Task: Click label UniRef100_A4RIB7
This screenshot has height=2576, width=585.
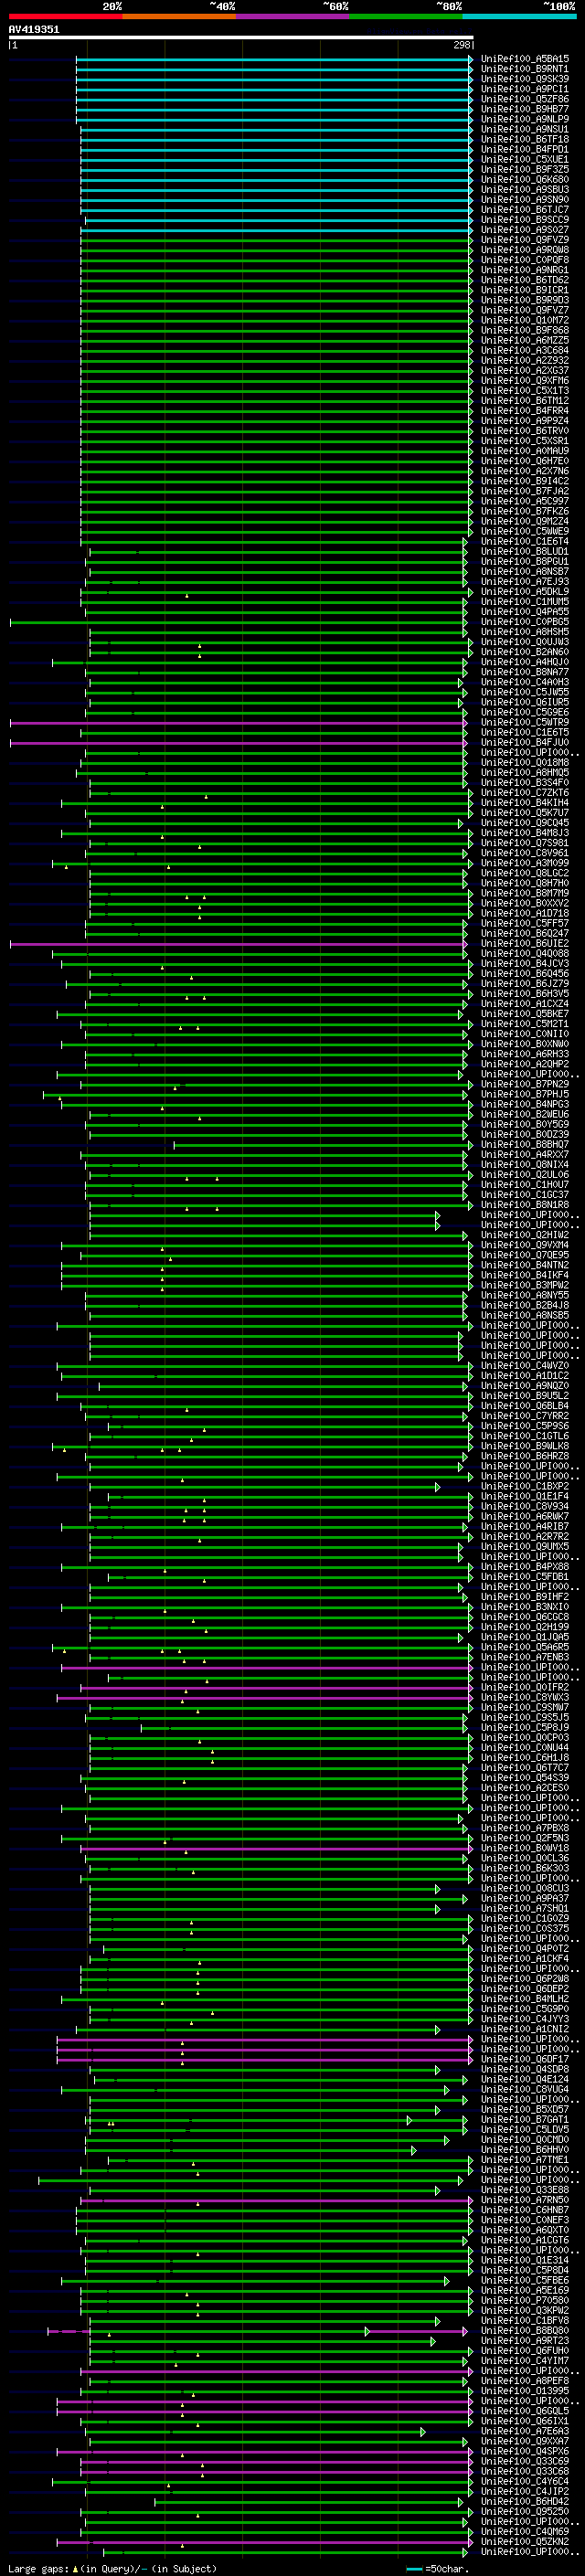Action: 525,1527
